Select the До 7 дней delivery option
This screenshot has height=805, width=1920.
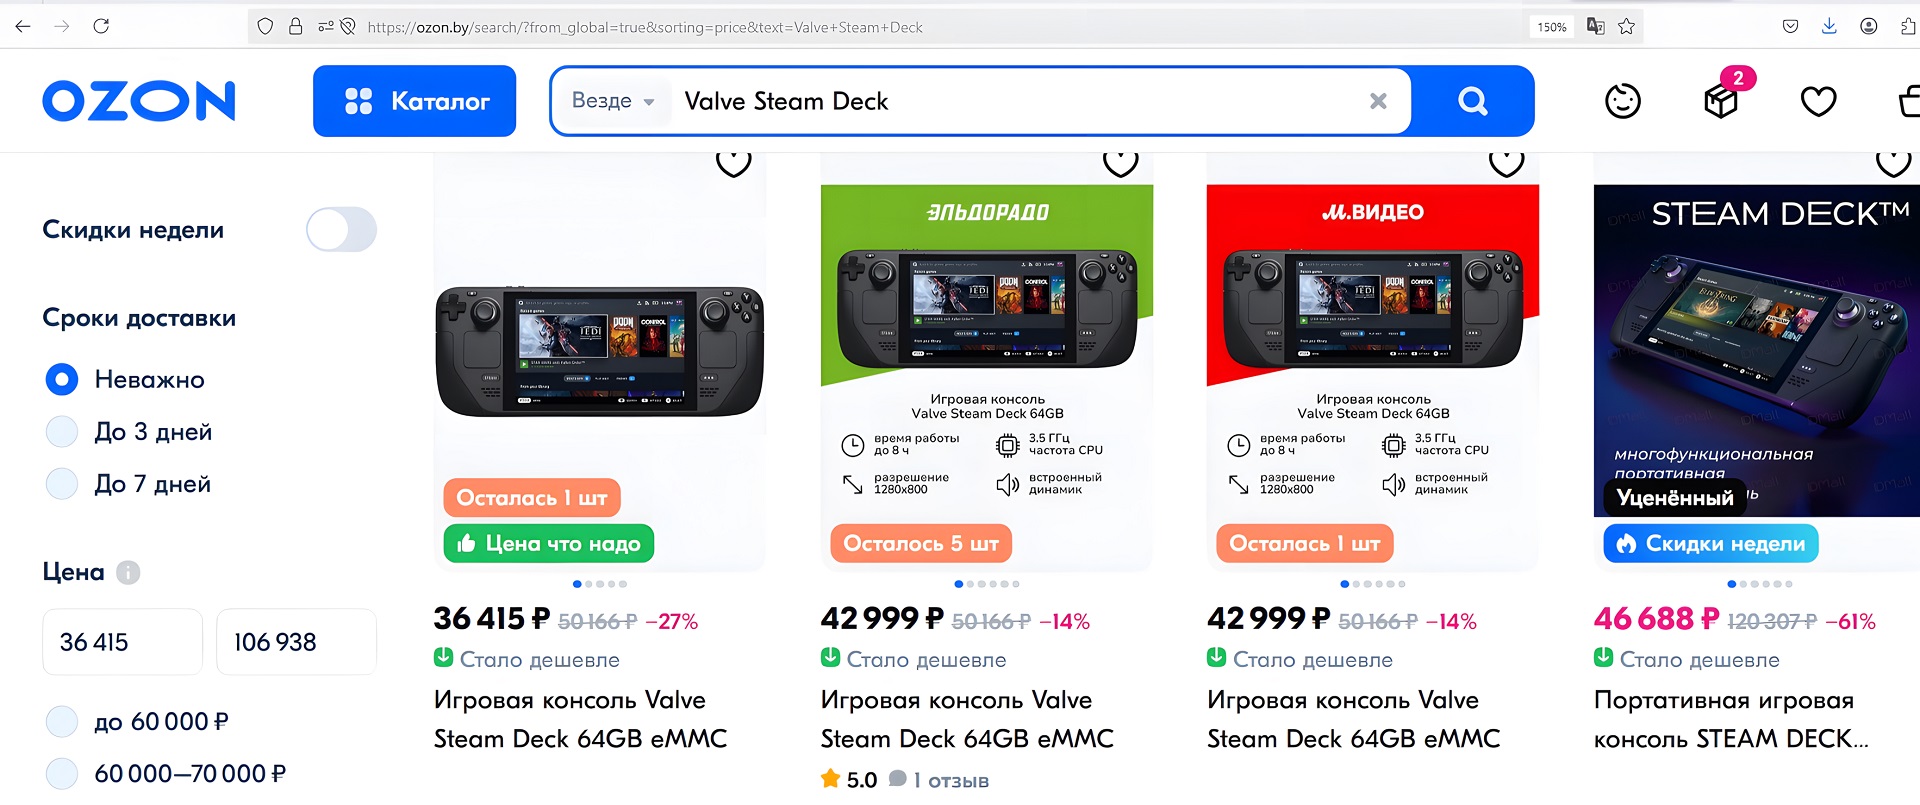tap(62, 484)
